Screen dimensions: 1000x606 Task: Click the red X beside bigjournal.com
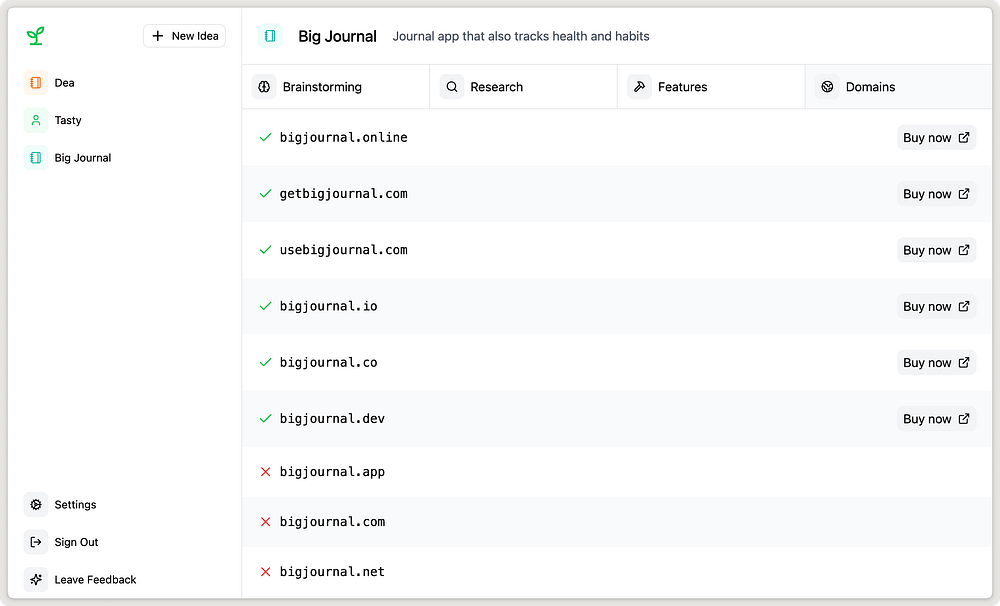coord(265,522)
